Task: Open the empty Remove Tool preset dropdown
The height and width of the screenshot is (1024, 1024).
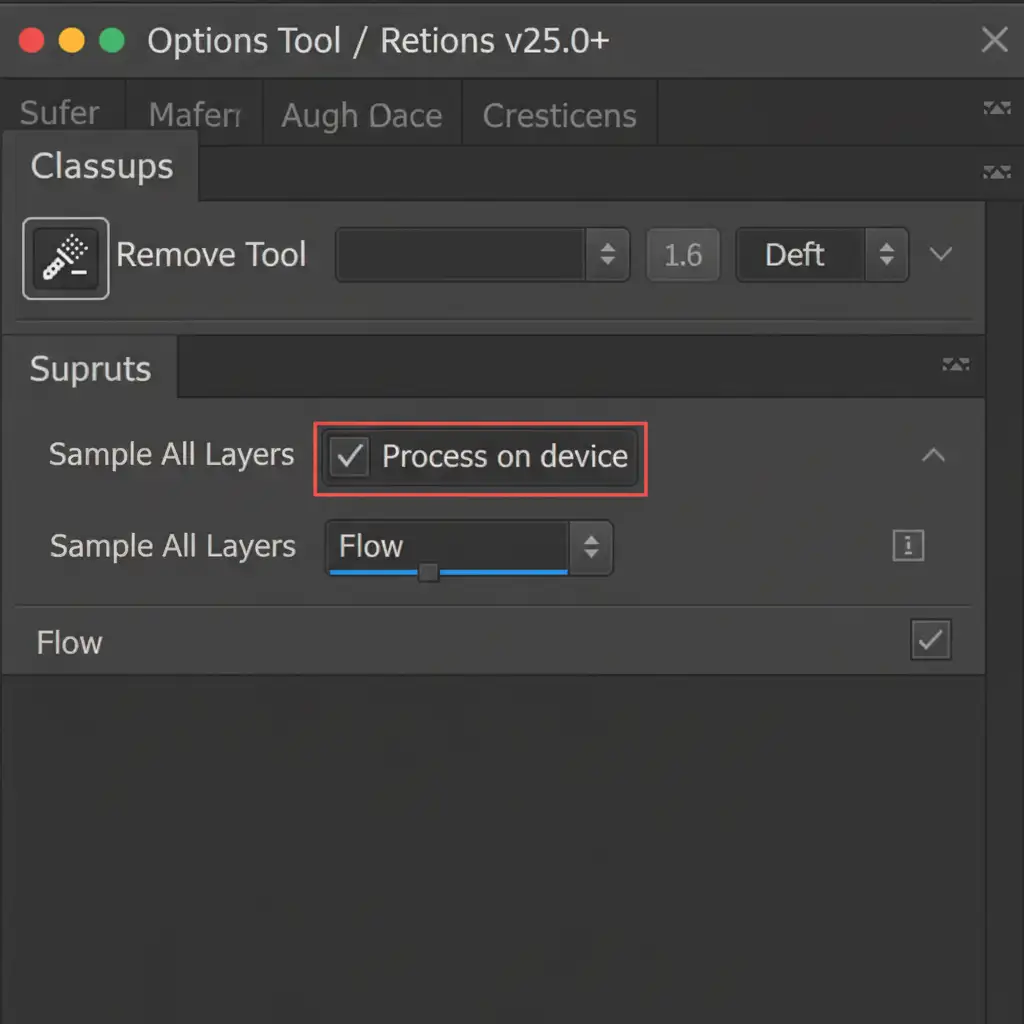Action: point(482,255)
